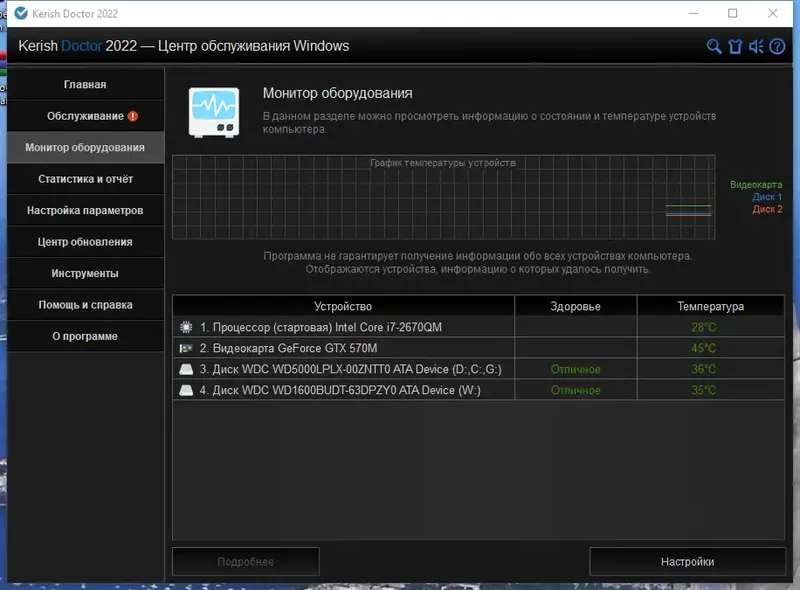Screen dimensions: 800x590
Task: Select the Процессор Intel Core i7-2670QM row
Action: [479, 327]
